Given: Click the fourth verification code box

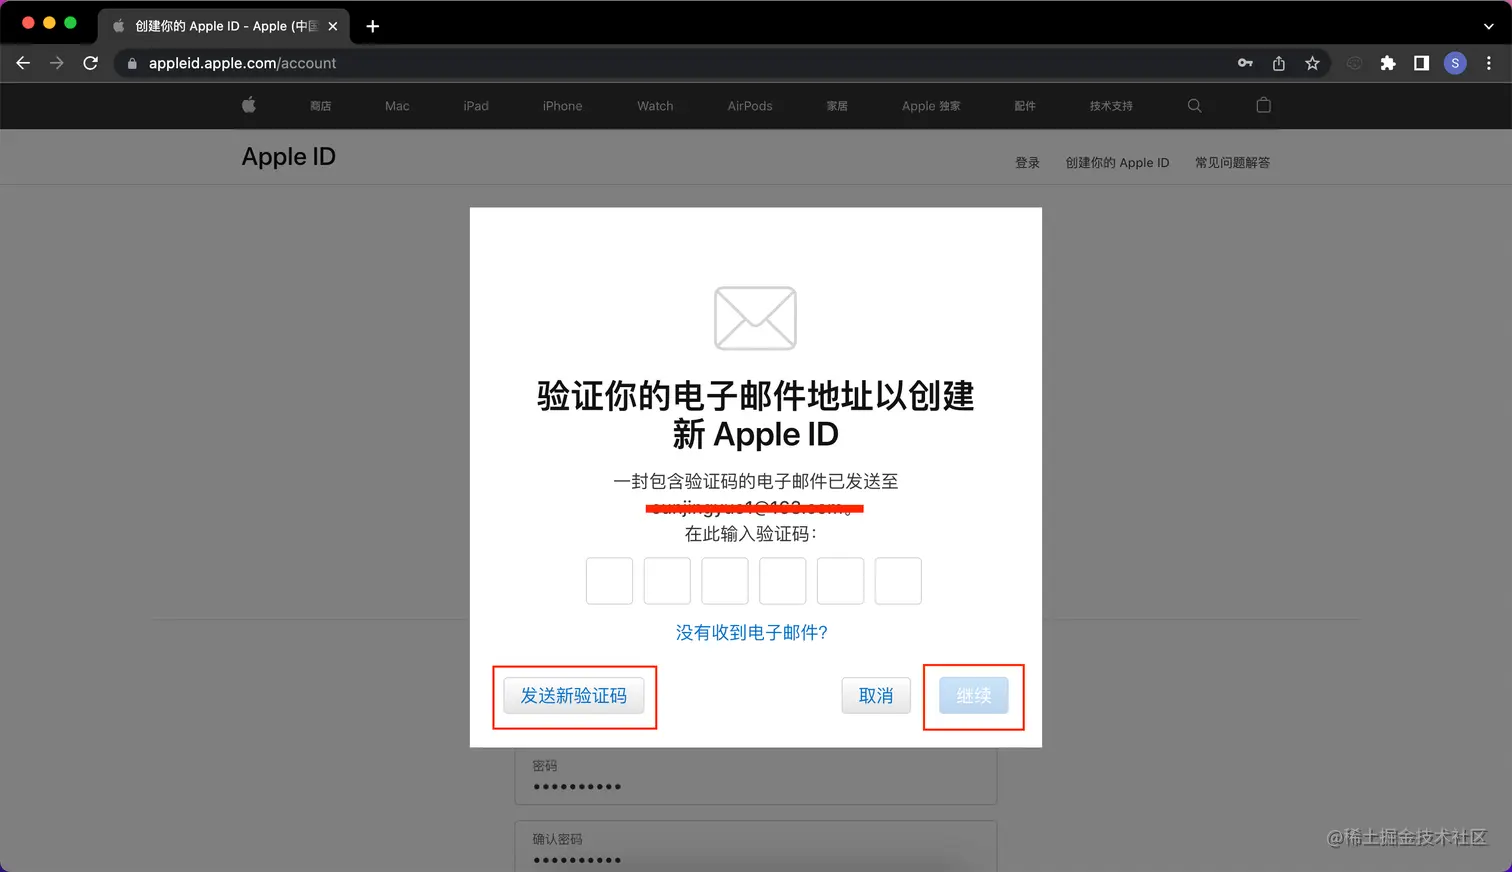Looking at the screenshot, I should (x=783, y=581).
